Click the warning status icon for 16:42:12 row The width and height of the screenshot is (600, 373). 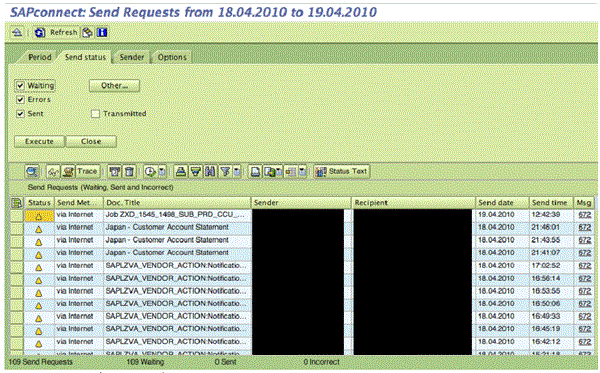click(39, 344)
